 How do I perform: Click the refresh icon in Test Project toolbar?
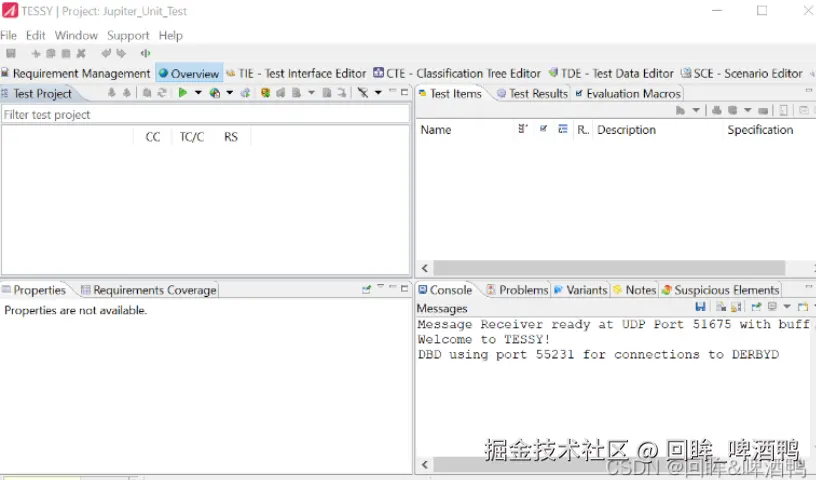162,93
